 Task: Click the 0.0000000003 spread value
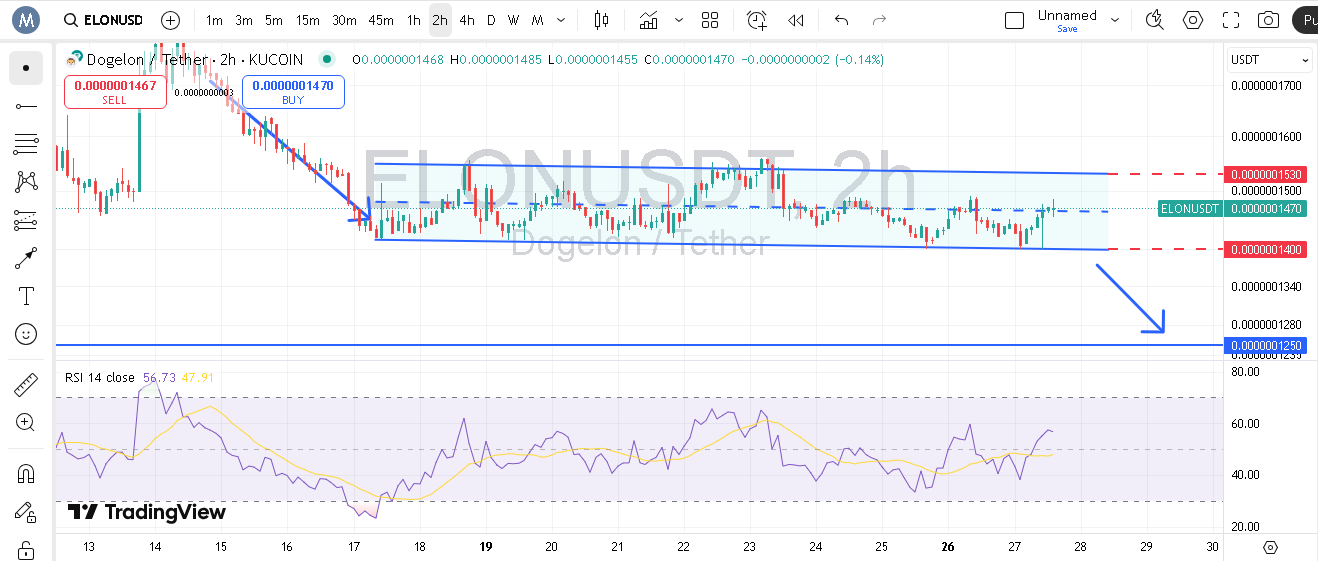[x=204, y=92]
